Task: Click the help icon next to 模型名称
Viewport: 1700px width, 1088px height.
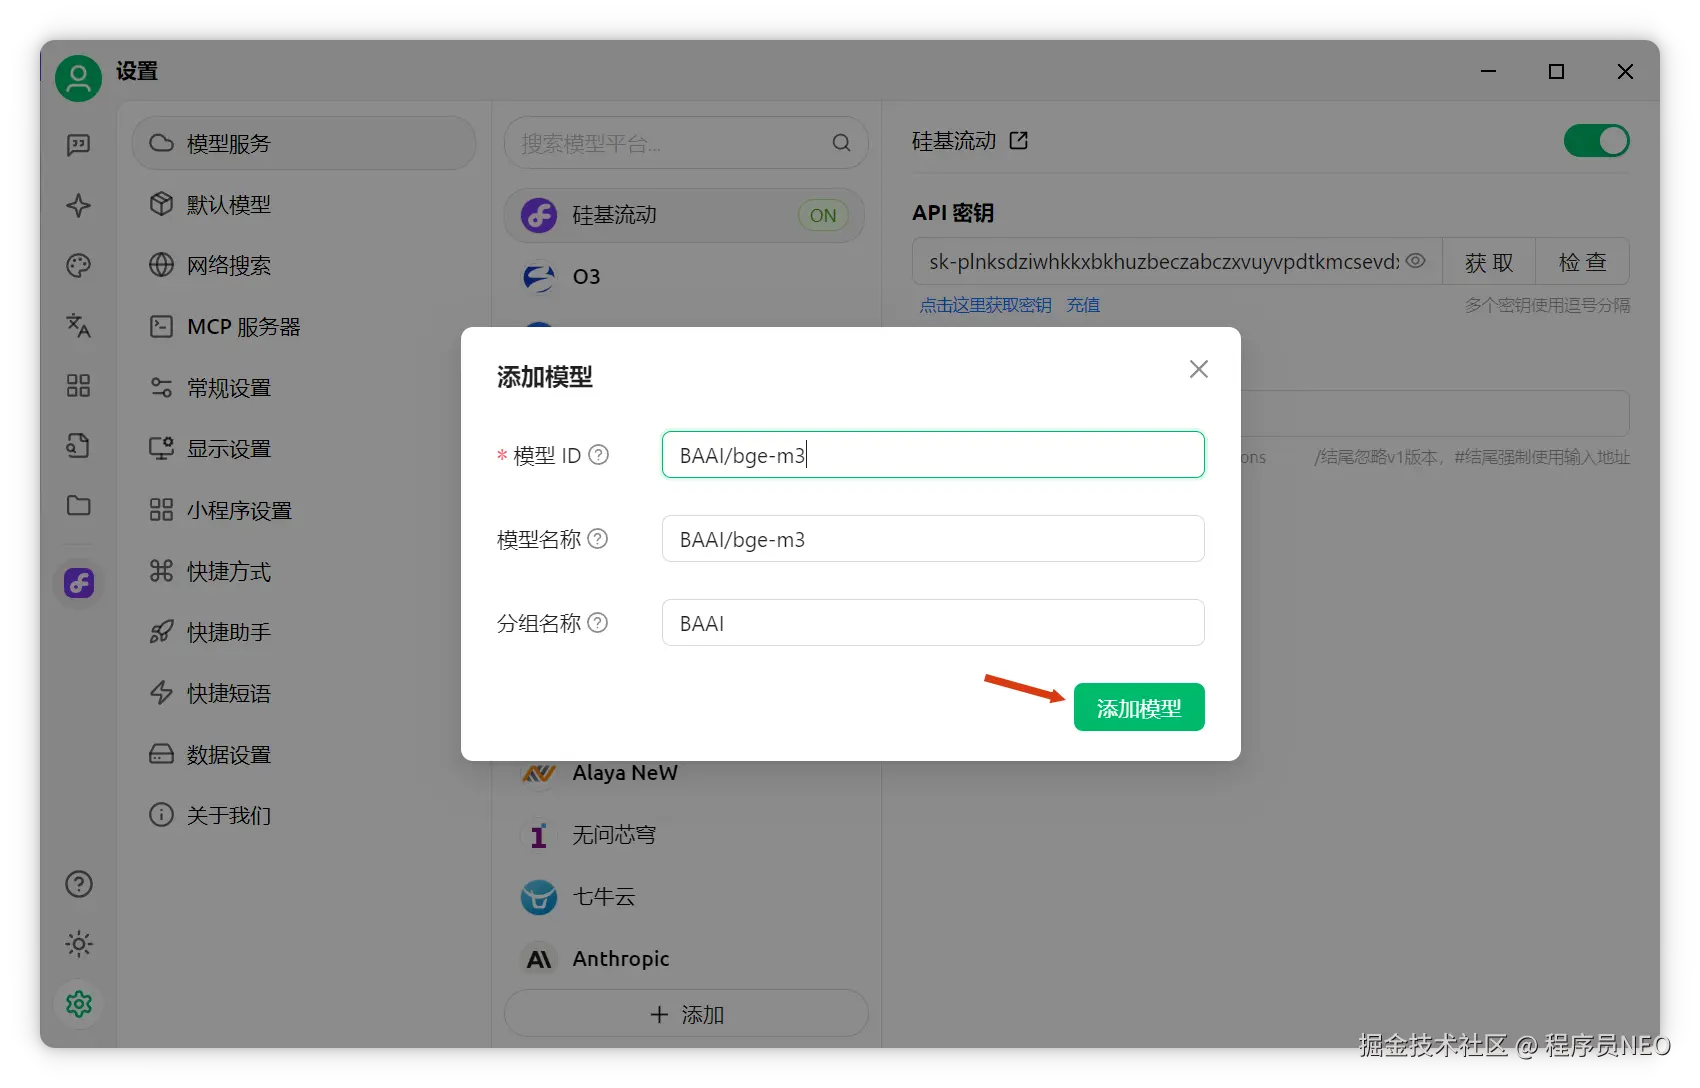Action: (x=598, y=539)
